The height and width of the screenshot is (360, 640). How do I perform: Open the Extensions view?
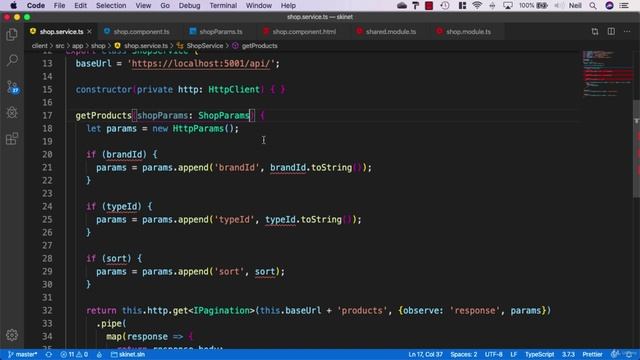click(12, 138)
